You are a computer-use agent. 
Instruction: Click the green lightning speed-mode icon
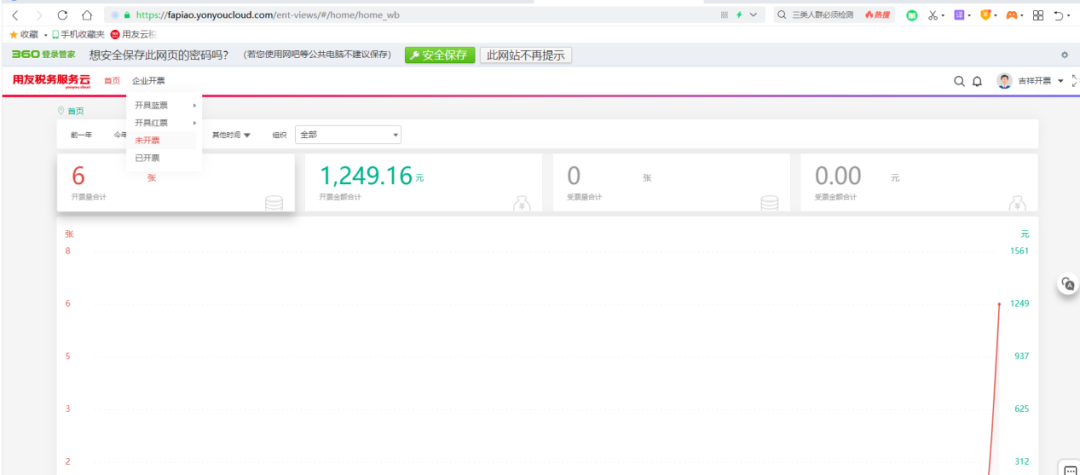[739, 14]
